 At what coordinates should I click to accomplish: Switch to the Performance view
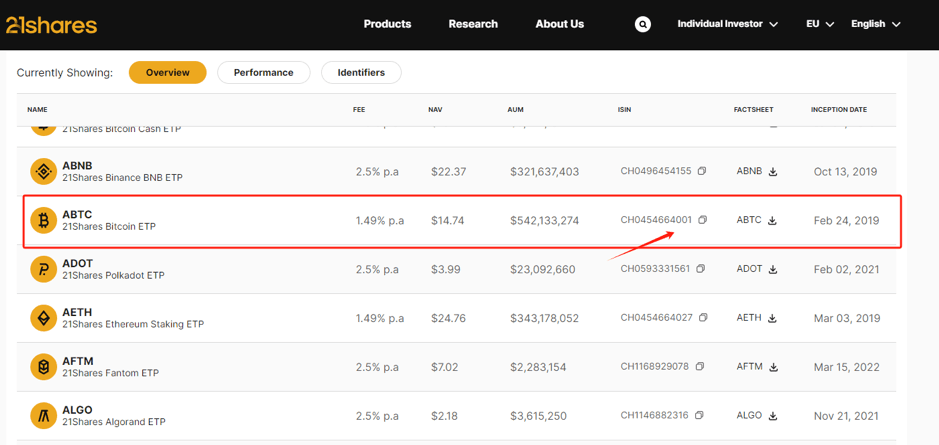[263, 72]
